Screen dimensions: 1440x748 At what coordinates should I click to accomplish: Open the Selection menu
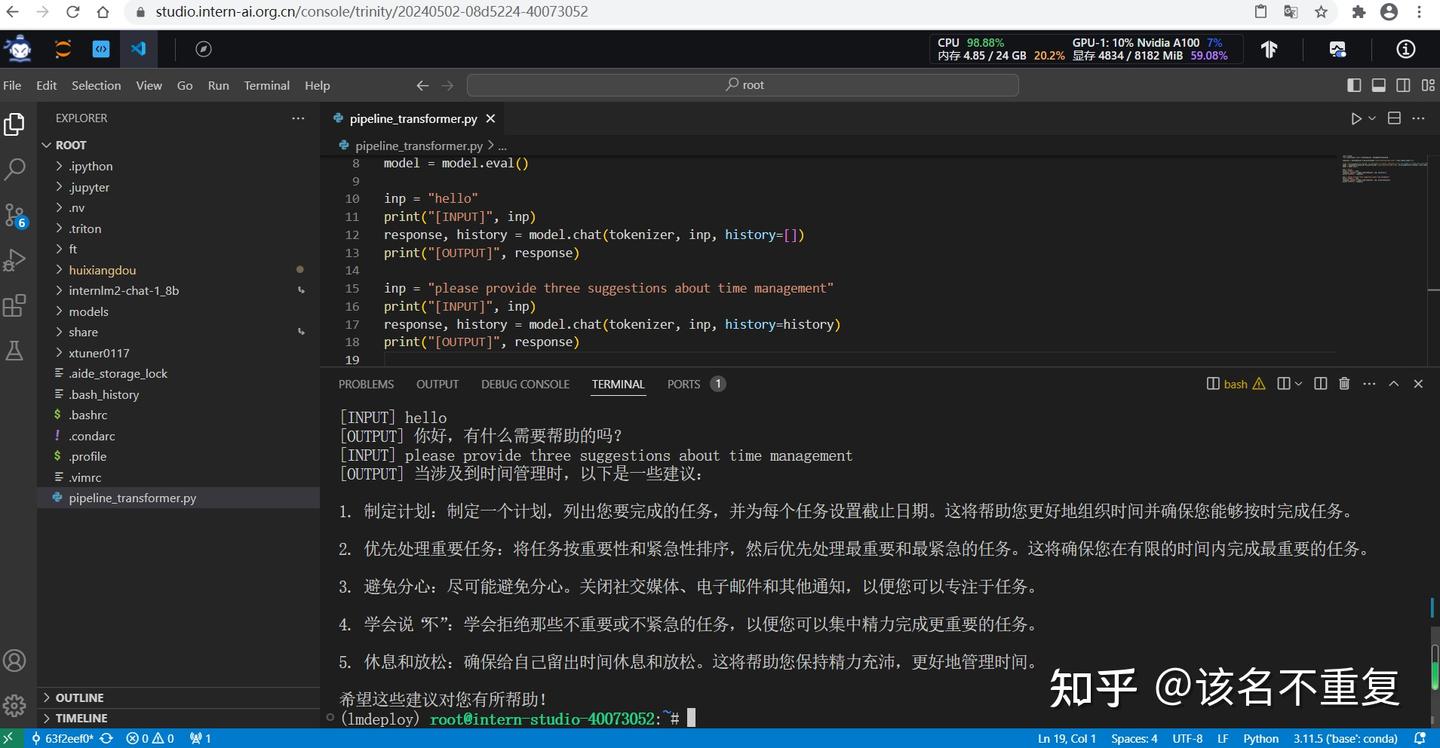pos(96,86)
